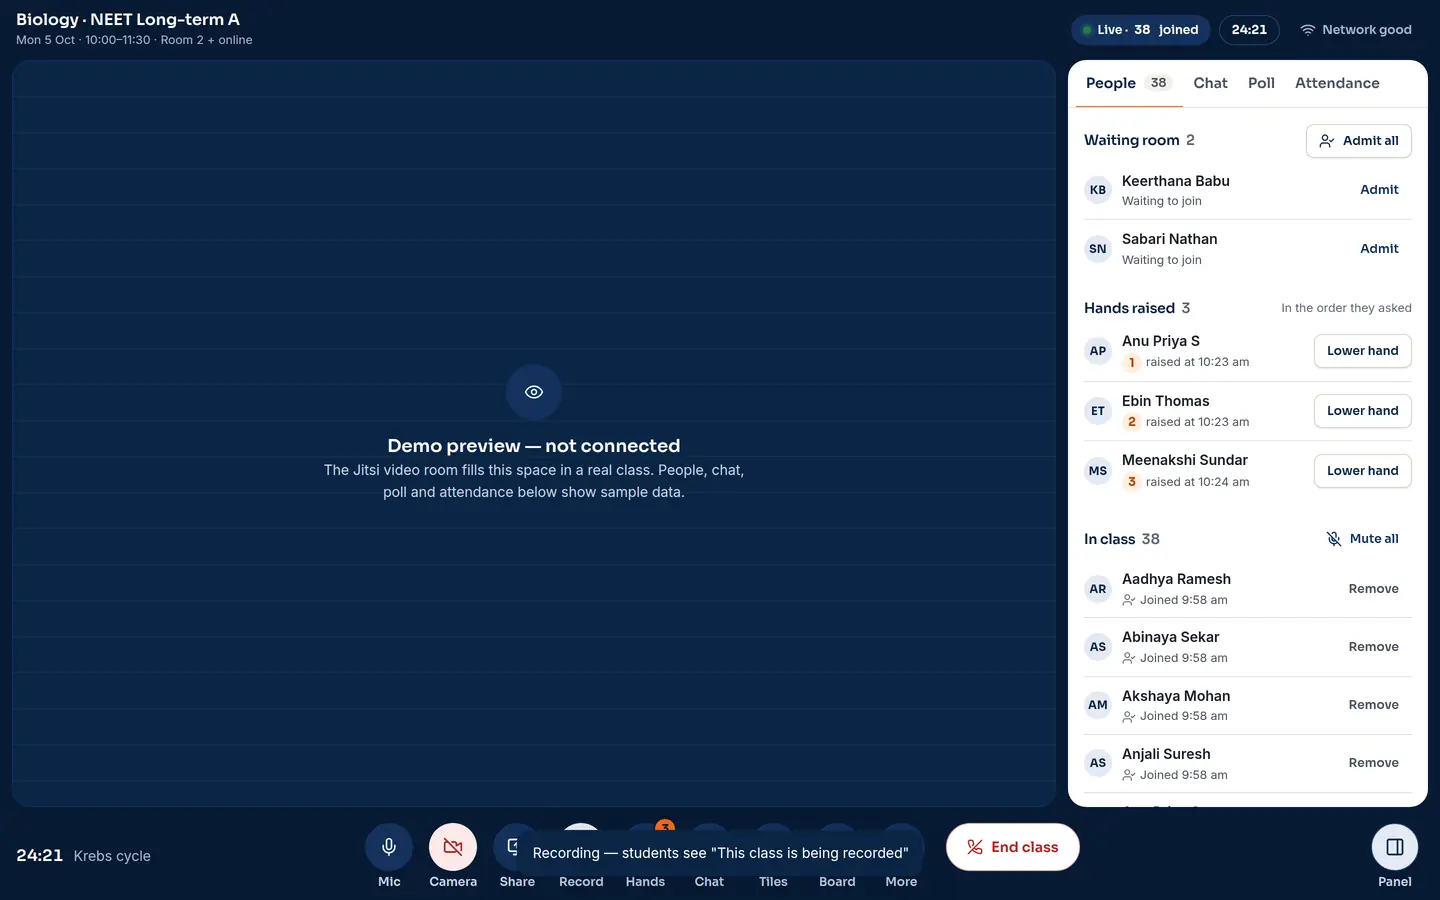Click the eye icon in demo preview

click(534, 392)
